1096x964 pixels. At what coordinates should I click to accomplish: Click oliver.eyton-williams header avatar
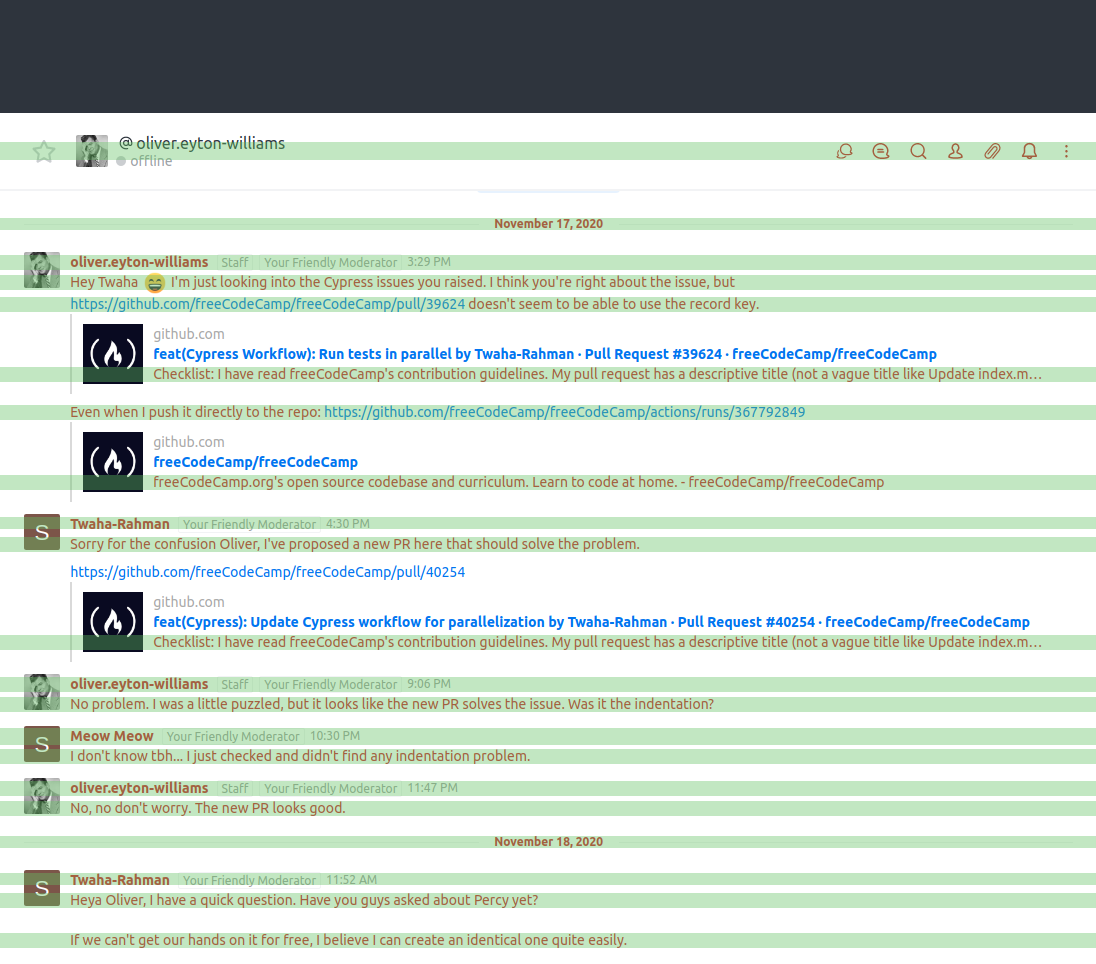point(92,151)
